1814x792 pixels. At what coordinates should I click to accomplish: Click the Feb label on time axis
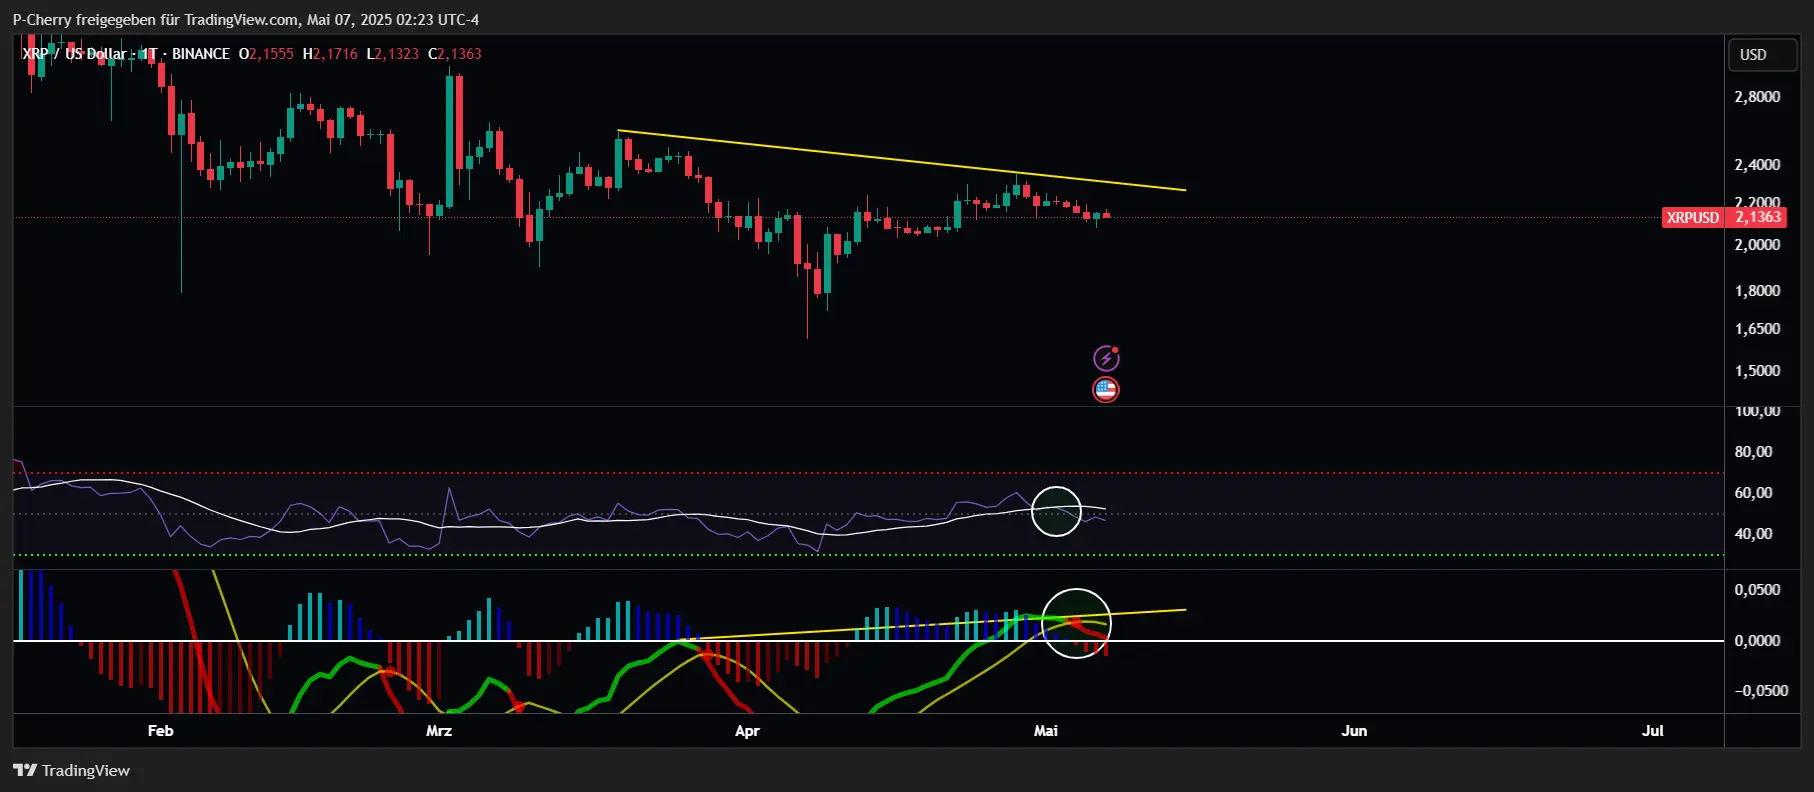(x=160, y=731)
